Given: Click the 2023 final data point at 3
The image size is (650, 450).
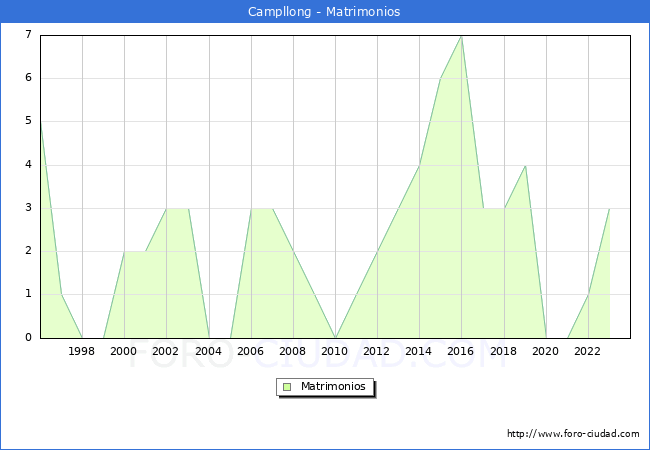Looking at the screenshot, I should coord(609,209).
